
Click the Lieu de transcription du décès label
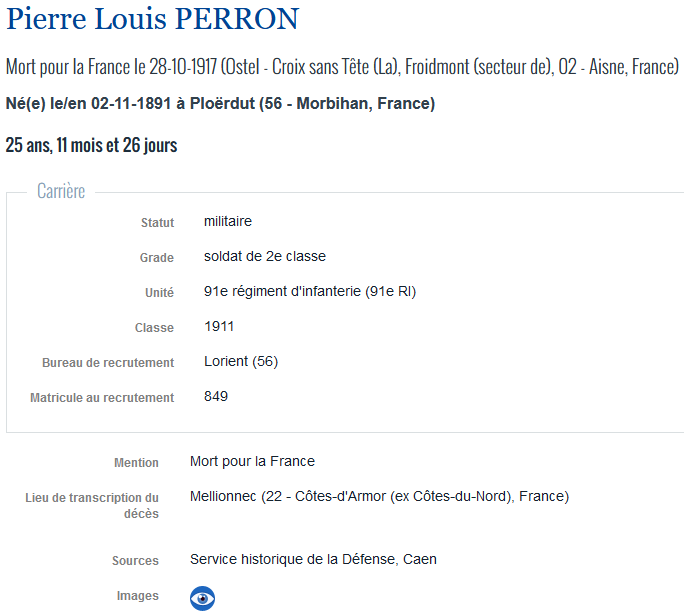coord(92,505)
